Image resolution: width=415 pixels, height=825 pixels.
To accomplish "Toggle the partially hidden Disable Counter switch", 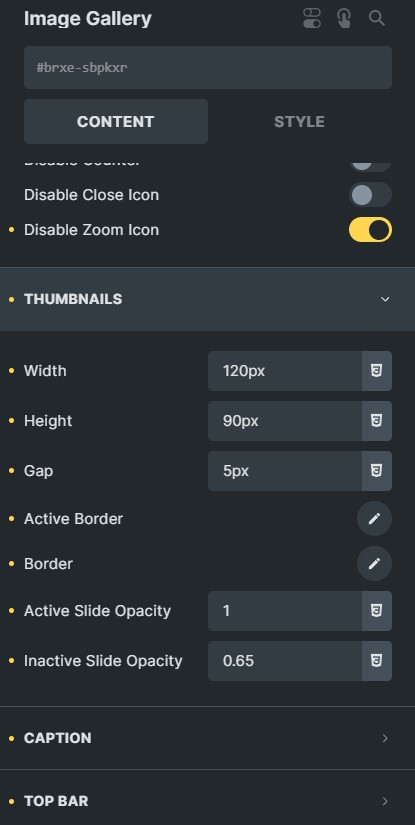I will pyautogui.click(x=370, y=165).
